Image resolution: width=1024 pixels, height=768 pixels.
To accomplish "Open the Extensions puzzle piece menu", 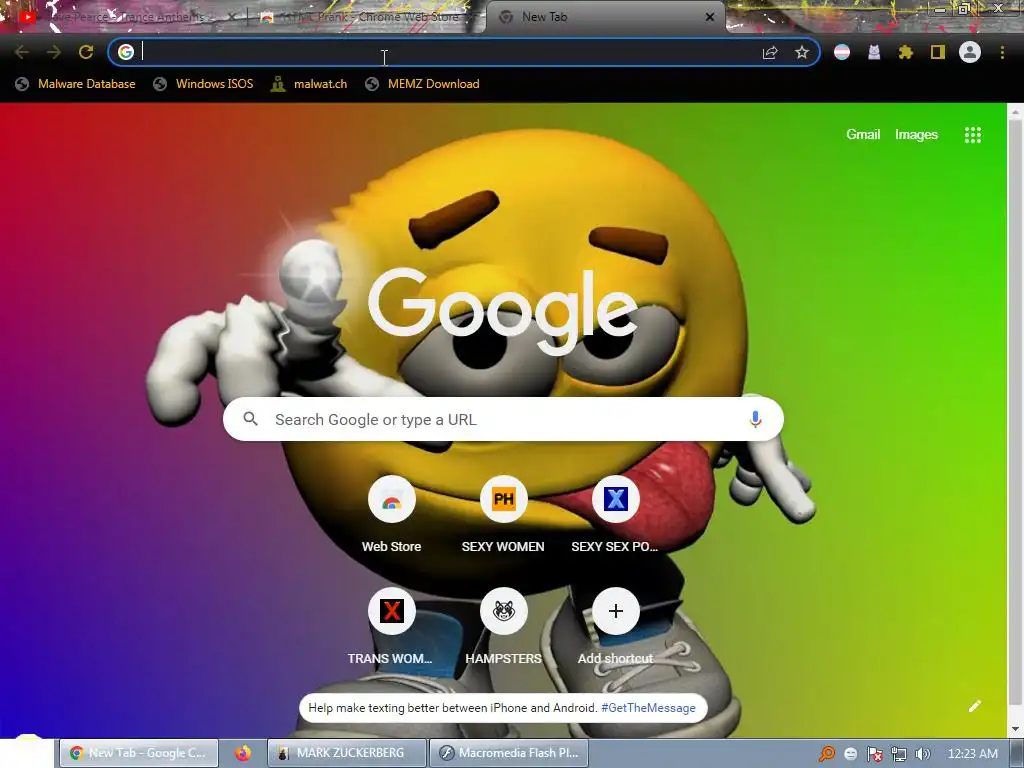I will [905, 52].
